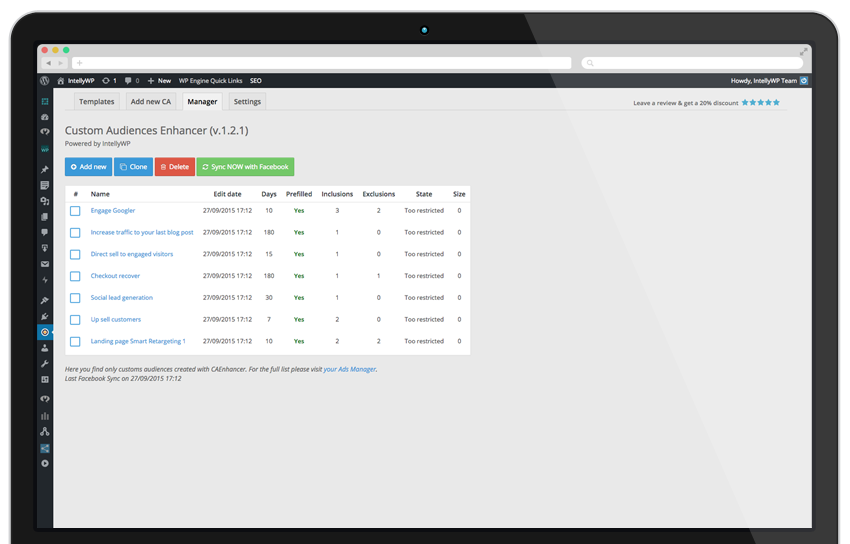Click the IntellyWP user avatar icon
The width and height of the screenshot is (850, 544).
[804, 80]
